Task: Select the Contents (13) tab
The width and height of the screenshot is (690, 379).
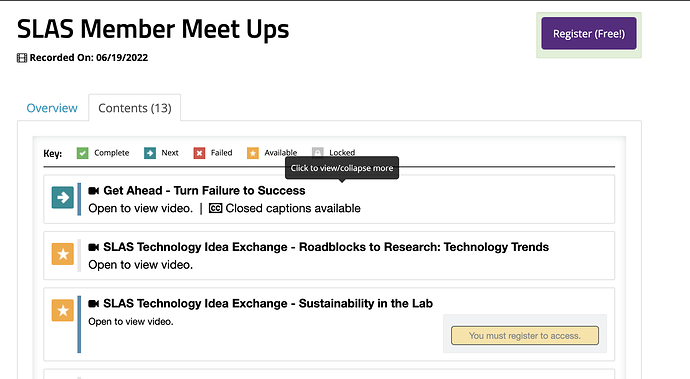Action: click(x=135, y=108)
